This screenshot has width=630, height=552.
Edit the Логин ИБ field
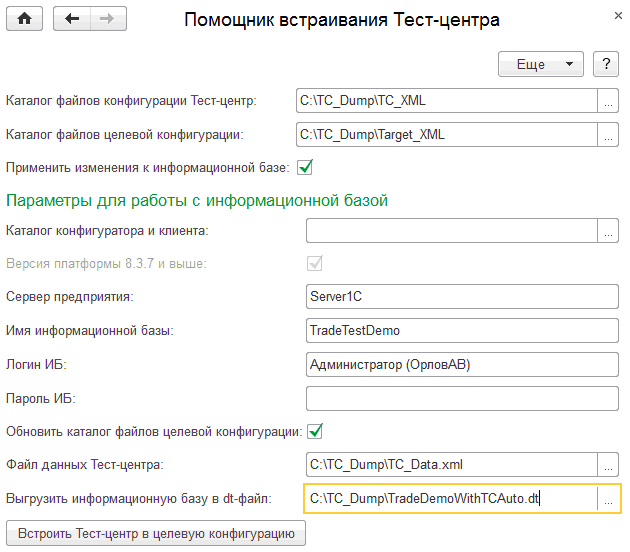point(462,364)
